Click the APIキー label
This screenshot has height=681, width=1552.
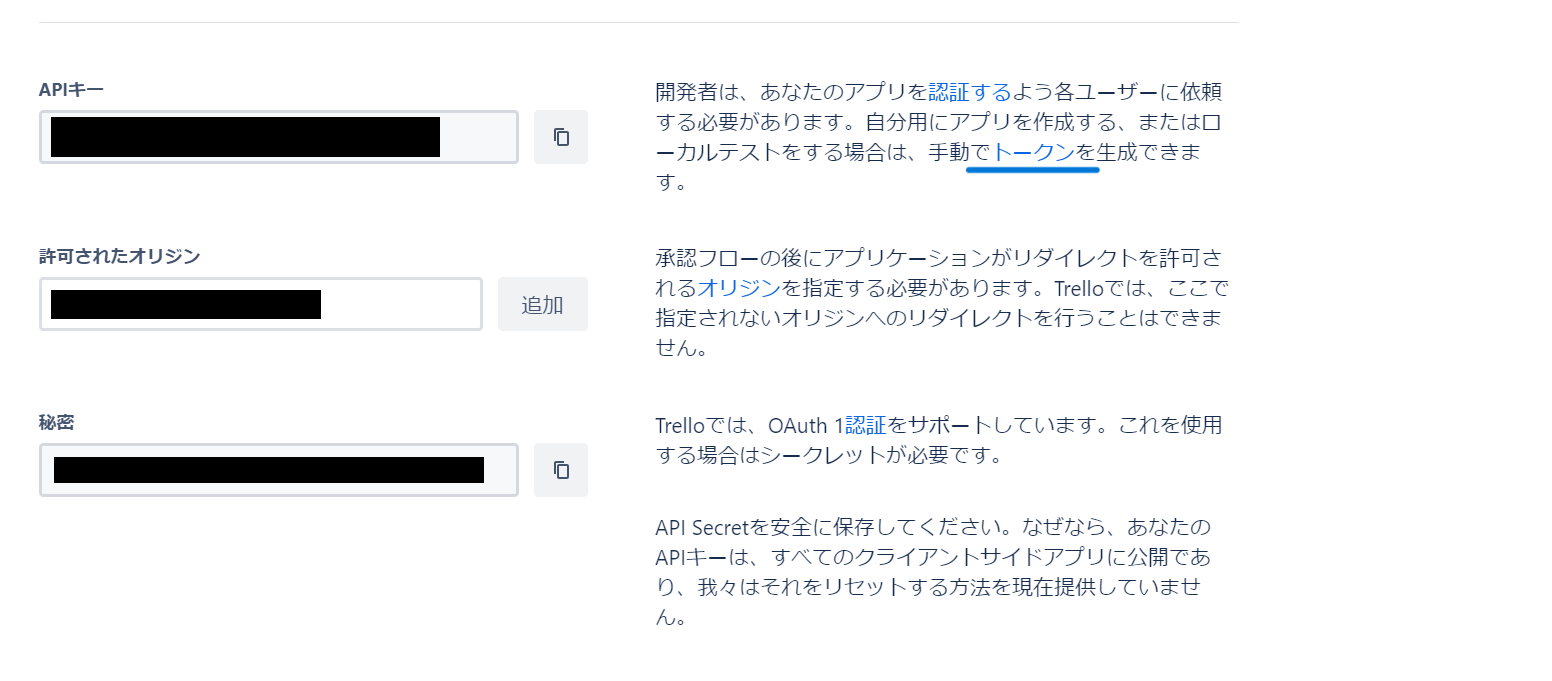[71, 90]
